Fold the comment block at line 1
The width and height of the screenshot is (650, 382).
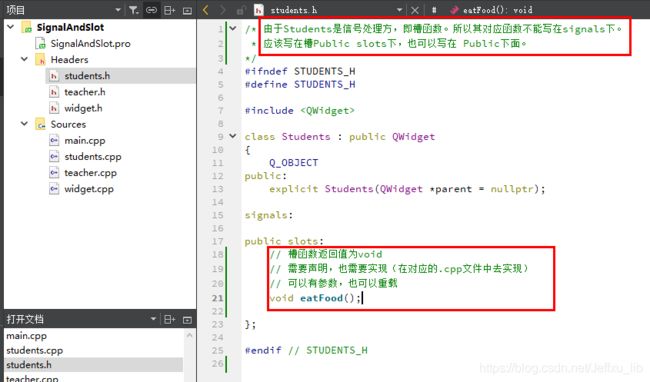click(233, 28)
